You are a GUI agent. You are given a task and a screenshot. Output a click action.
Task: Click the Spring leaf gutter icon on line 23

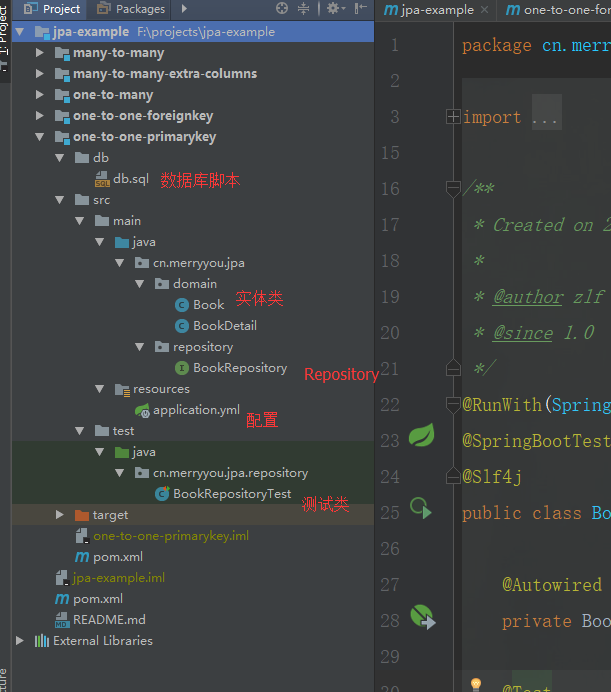[x=421, y=436]
